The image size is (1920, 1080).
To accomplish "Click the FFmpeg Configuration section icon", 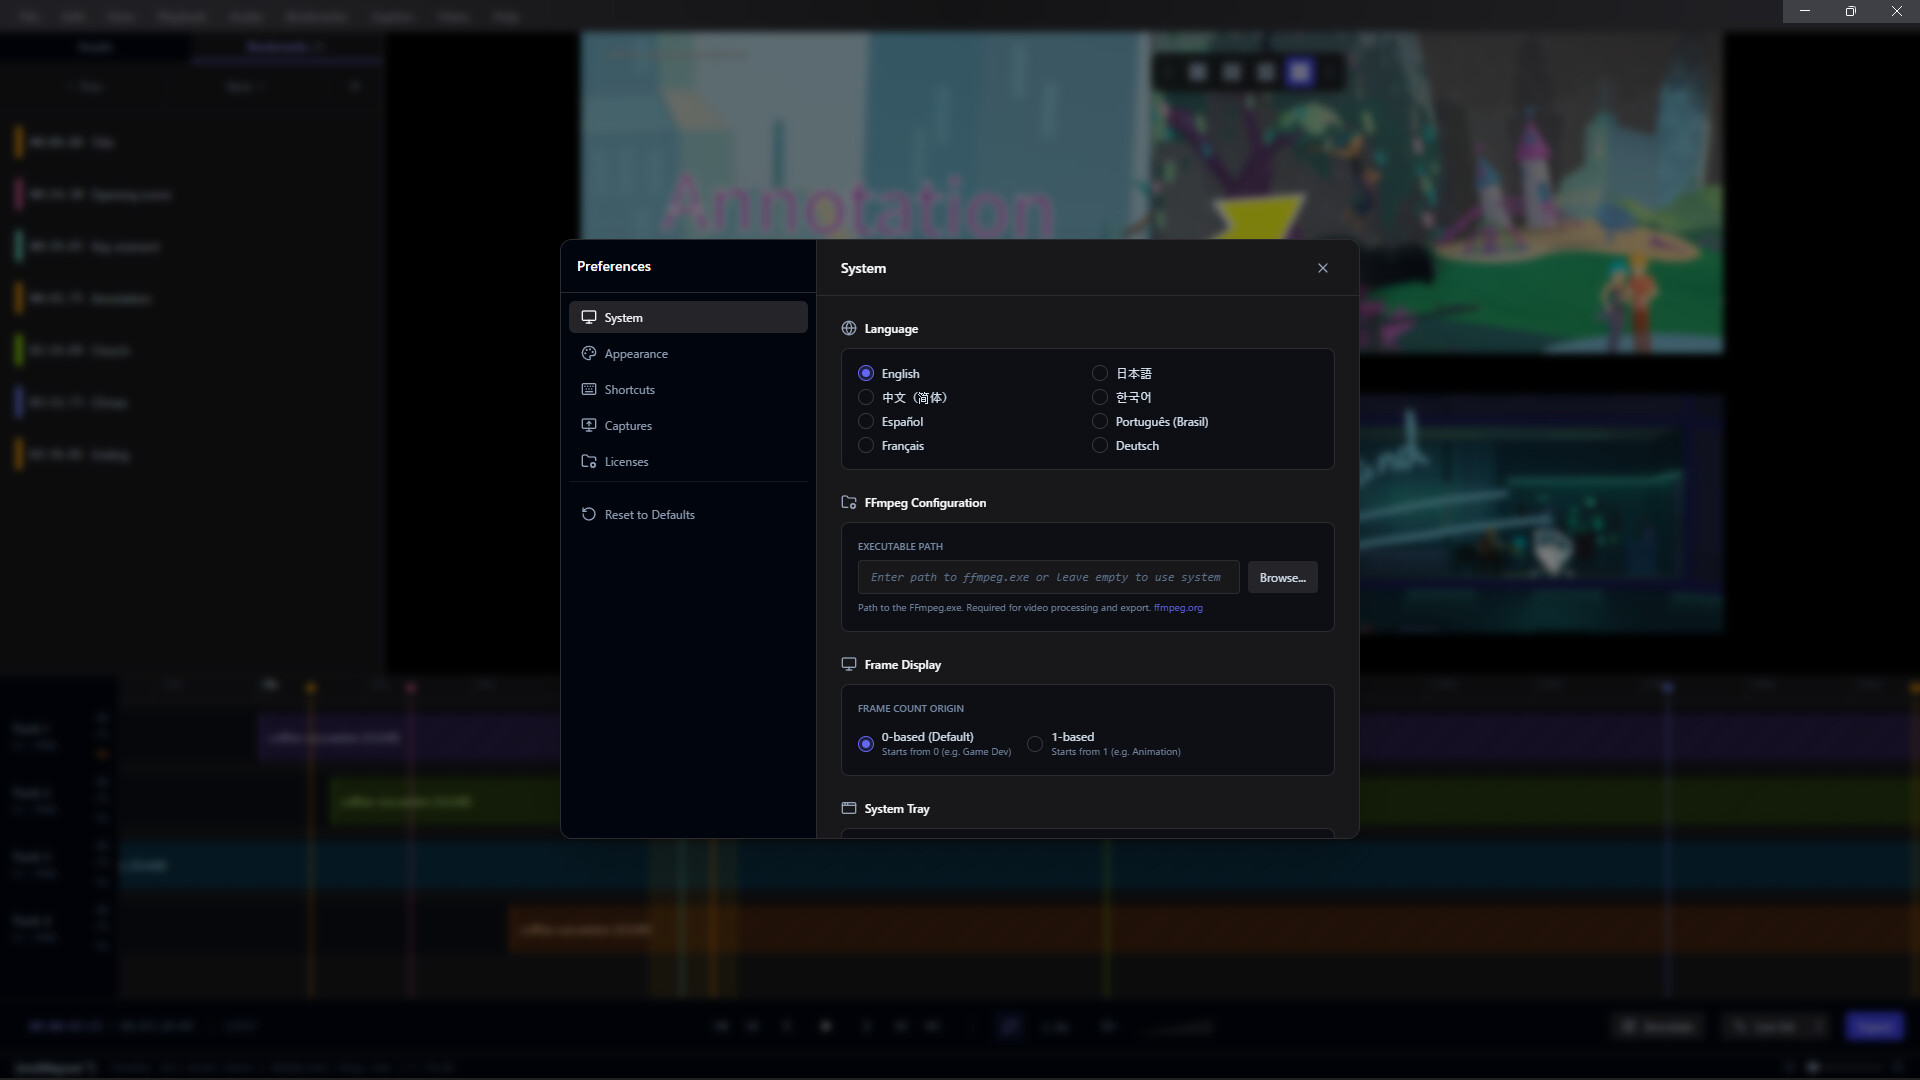I will tap(849, 502).
